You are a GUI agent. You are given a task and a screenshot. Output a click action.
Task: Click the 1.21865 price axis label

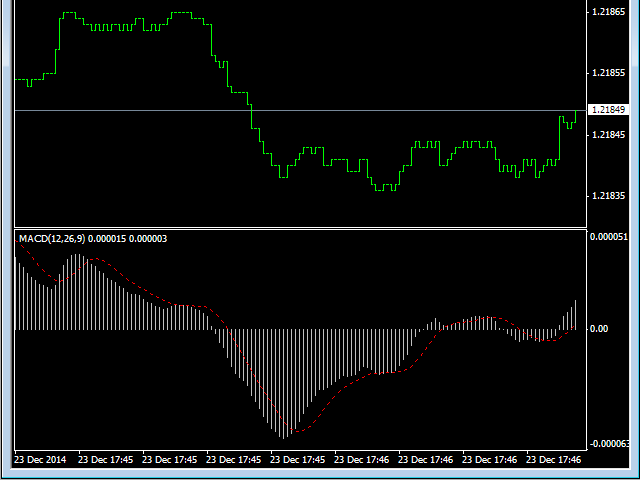click(x=608, y=12)
